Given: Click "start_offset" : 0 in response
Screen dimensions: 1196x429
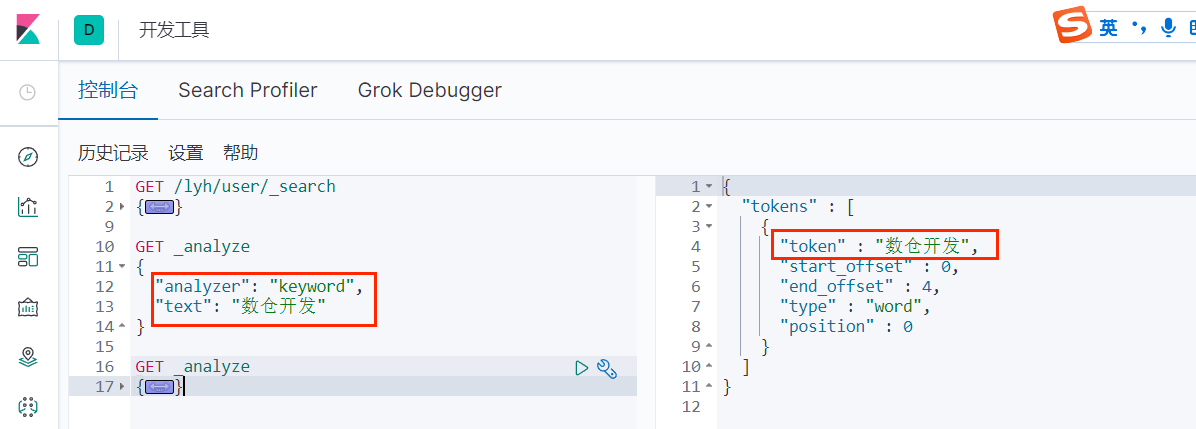Looking at the screenshot, I should [869, 266].
